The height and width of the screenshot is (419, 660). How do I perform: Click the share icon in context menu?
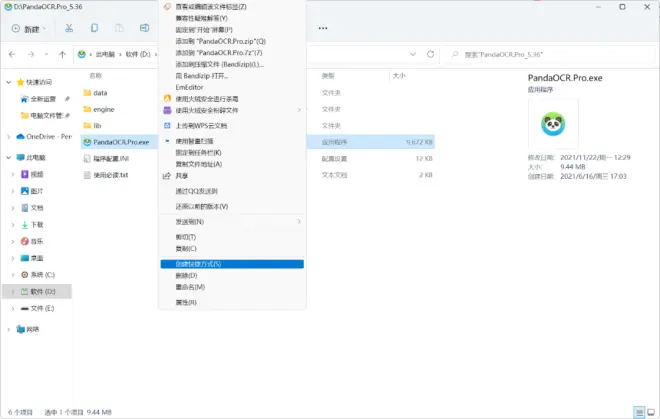[167, 176]
